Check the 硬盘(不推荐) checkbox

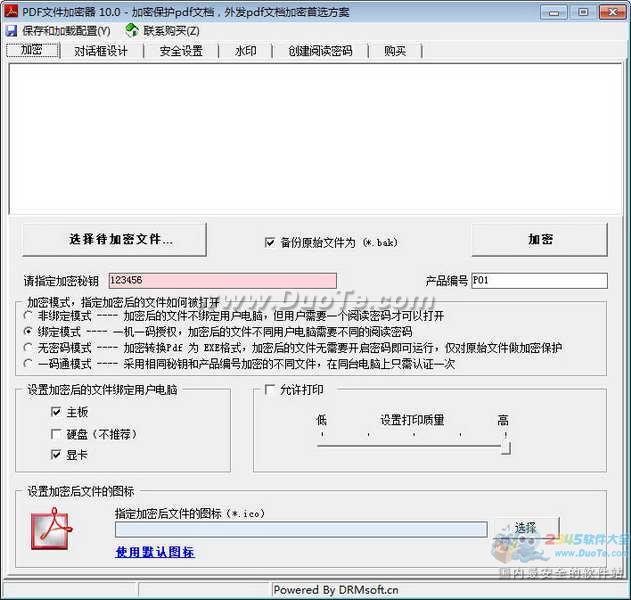[57, 433]
